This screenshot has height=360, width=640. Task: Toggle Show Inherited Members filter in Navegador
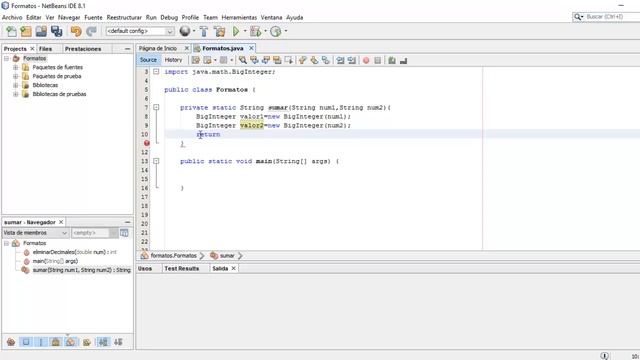point(11,342)
